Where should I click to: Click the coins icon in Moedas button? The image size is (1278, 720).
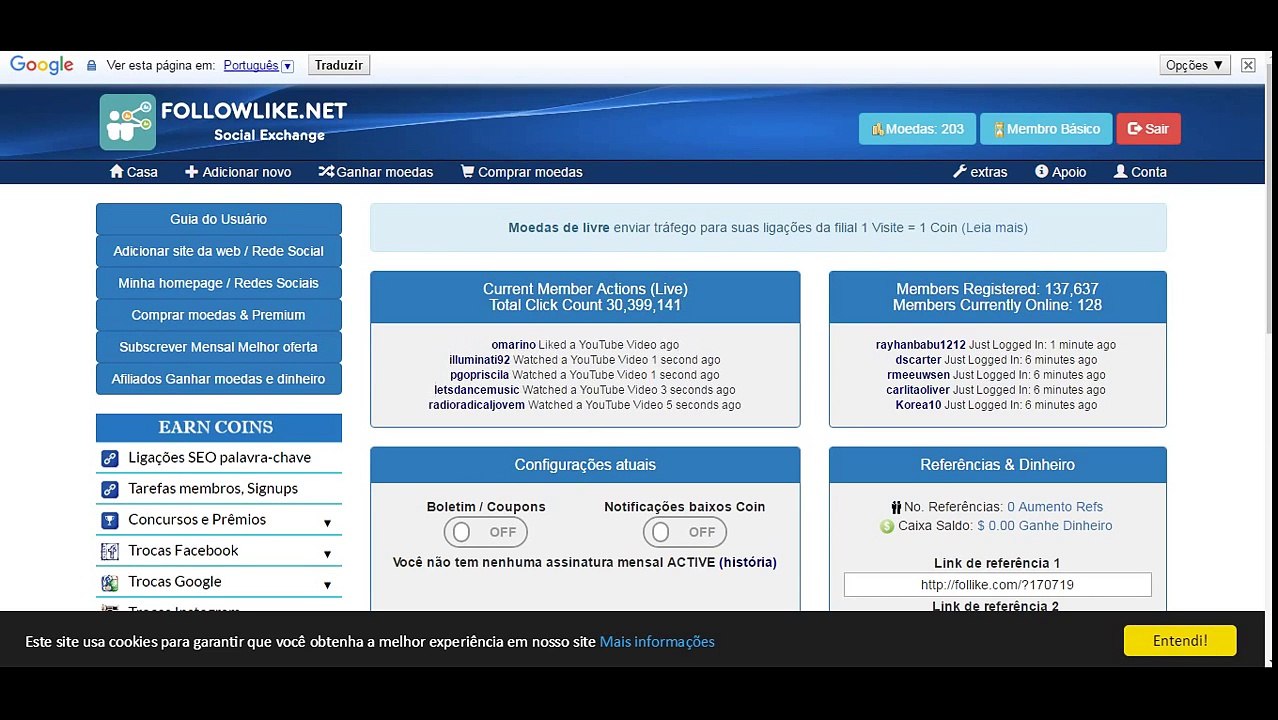click(878, 129)
